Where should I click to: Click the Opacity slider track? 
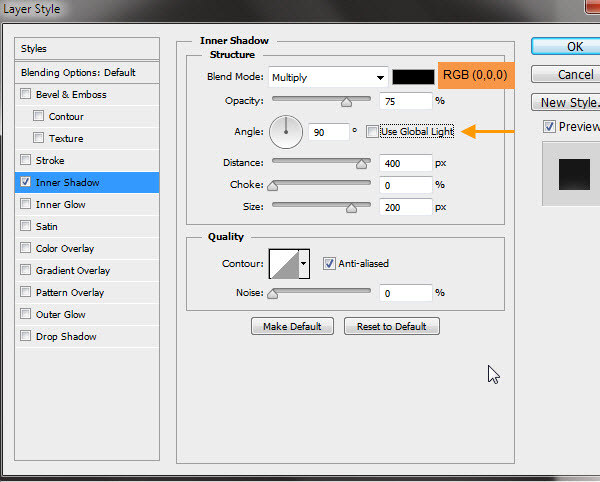(320, 100)
